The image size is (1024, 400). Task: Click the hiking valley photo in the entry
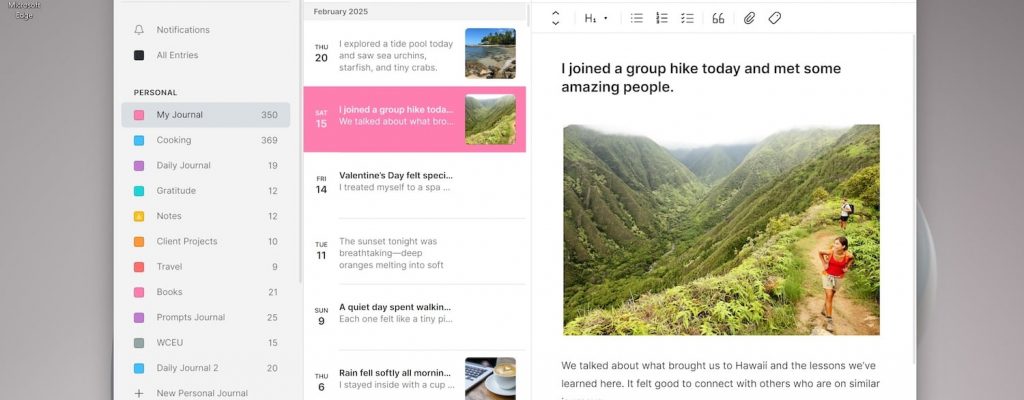tap(721, 229)
